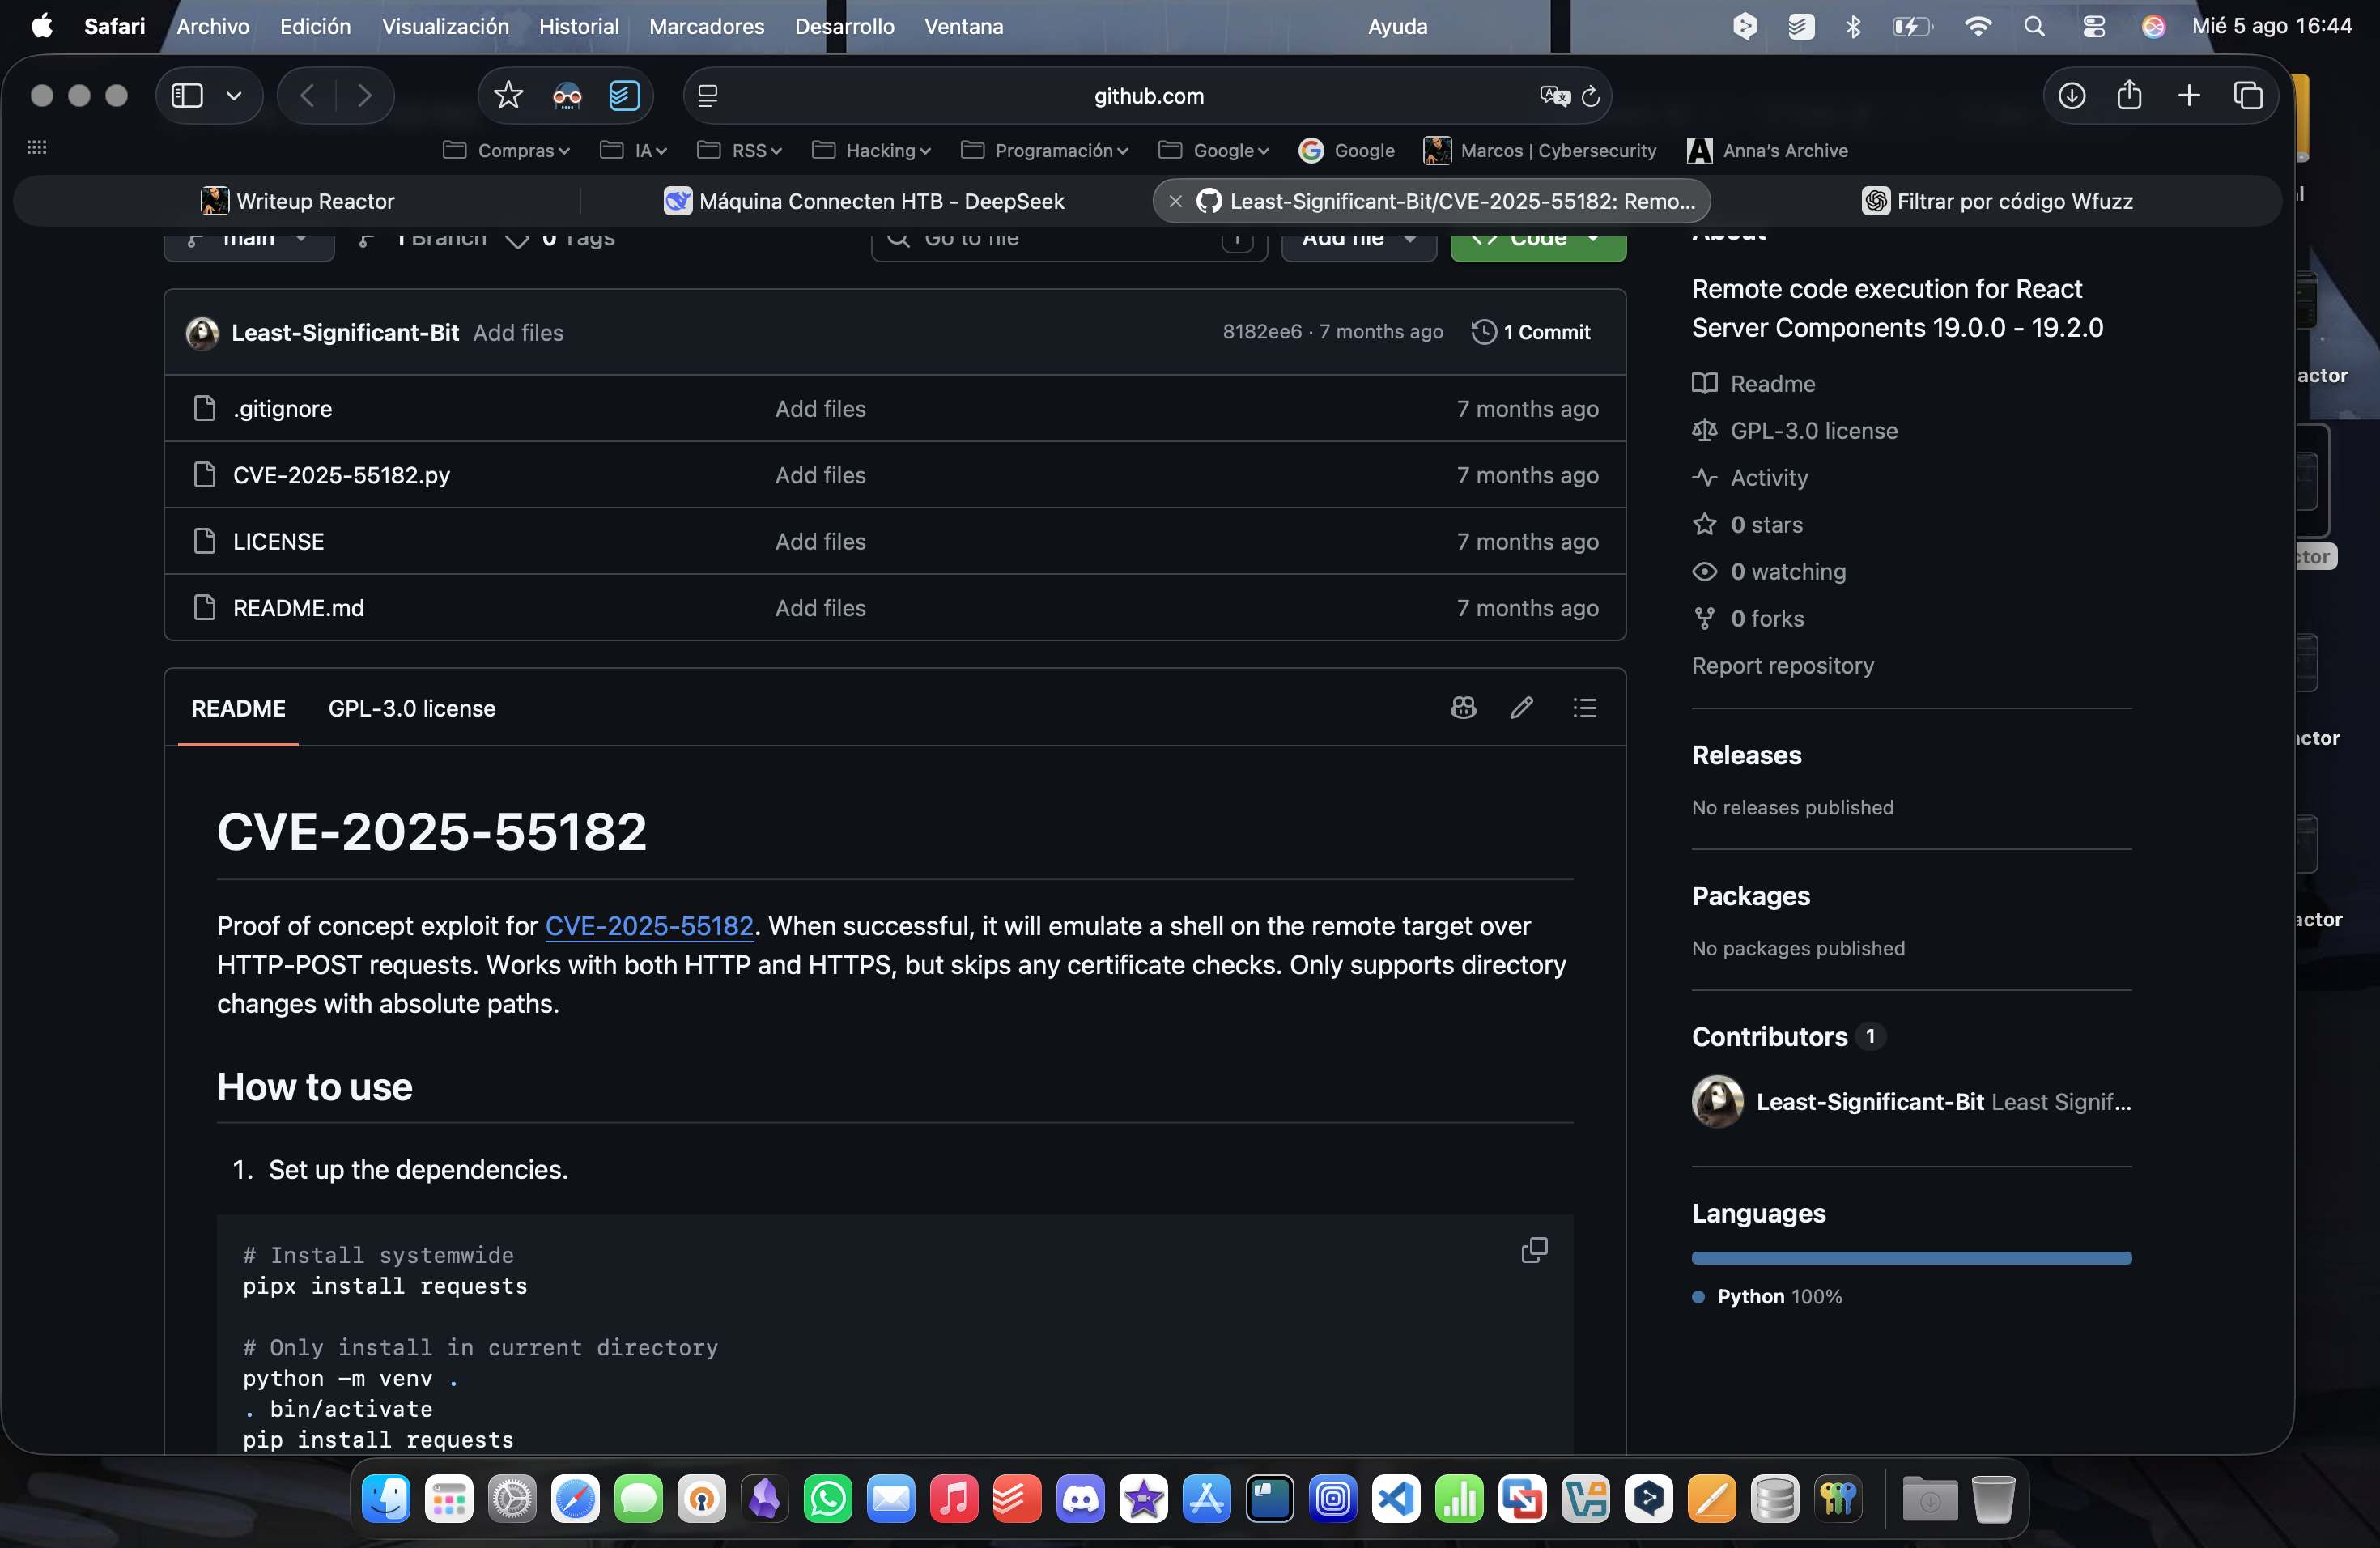Open the Google bookmark
This screenshot has height=1548, width=2380.
1347,151
